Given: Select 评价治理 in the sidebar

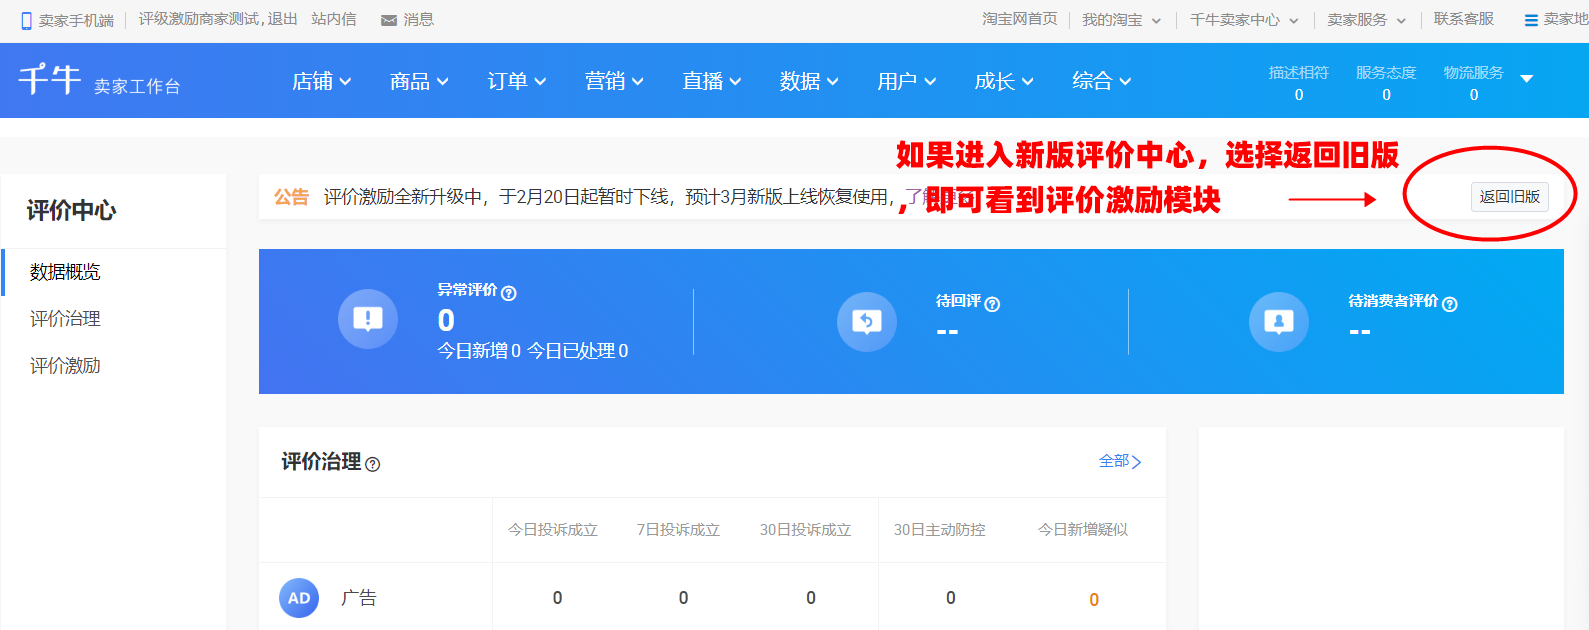Looking at the screenshot, I should [65, 319].
